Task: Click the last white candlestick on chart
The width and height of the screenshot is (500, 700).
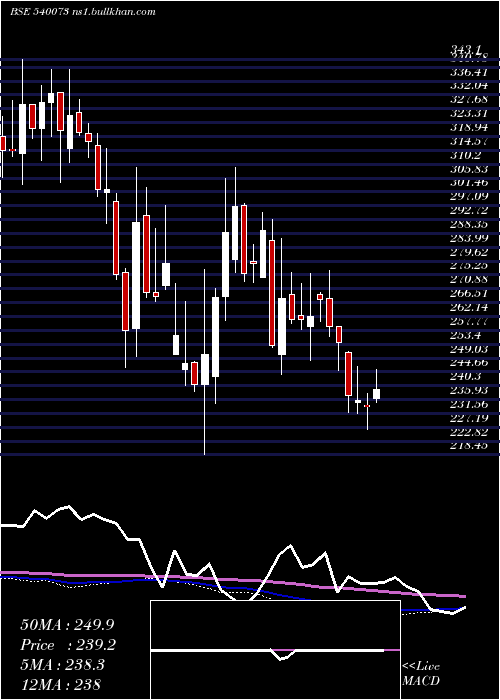Action: click(376, 394)
